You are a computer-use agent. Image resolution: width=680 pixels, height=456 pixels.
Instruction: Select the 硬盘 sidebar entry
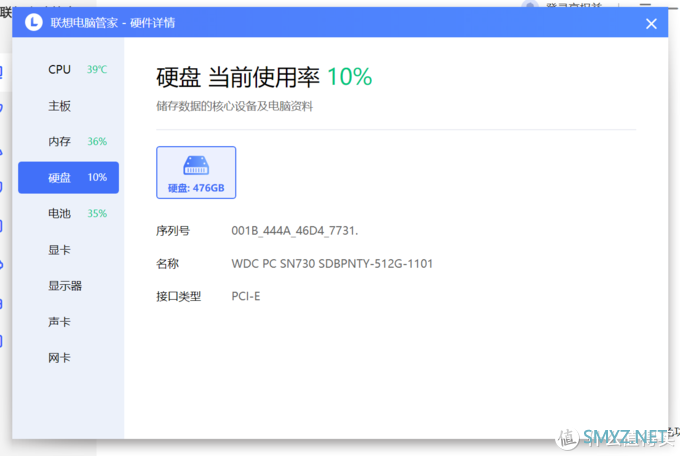tap(69, 177)
